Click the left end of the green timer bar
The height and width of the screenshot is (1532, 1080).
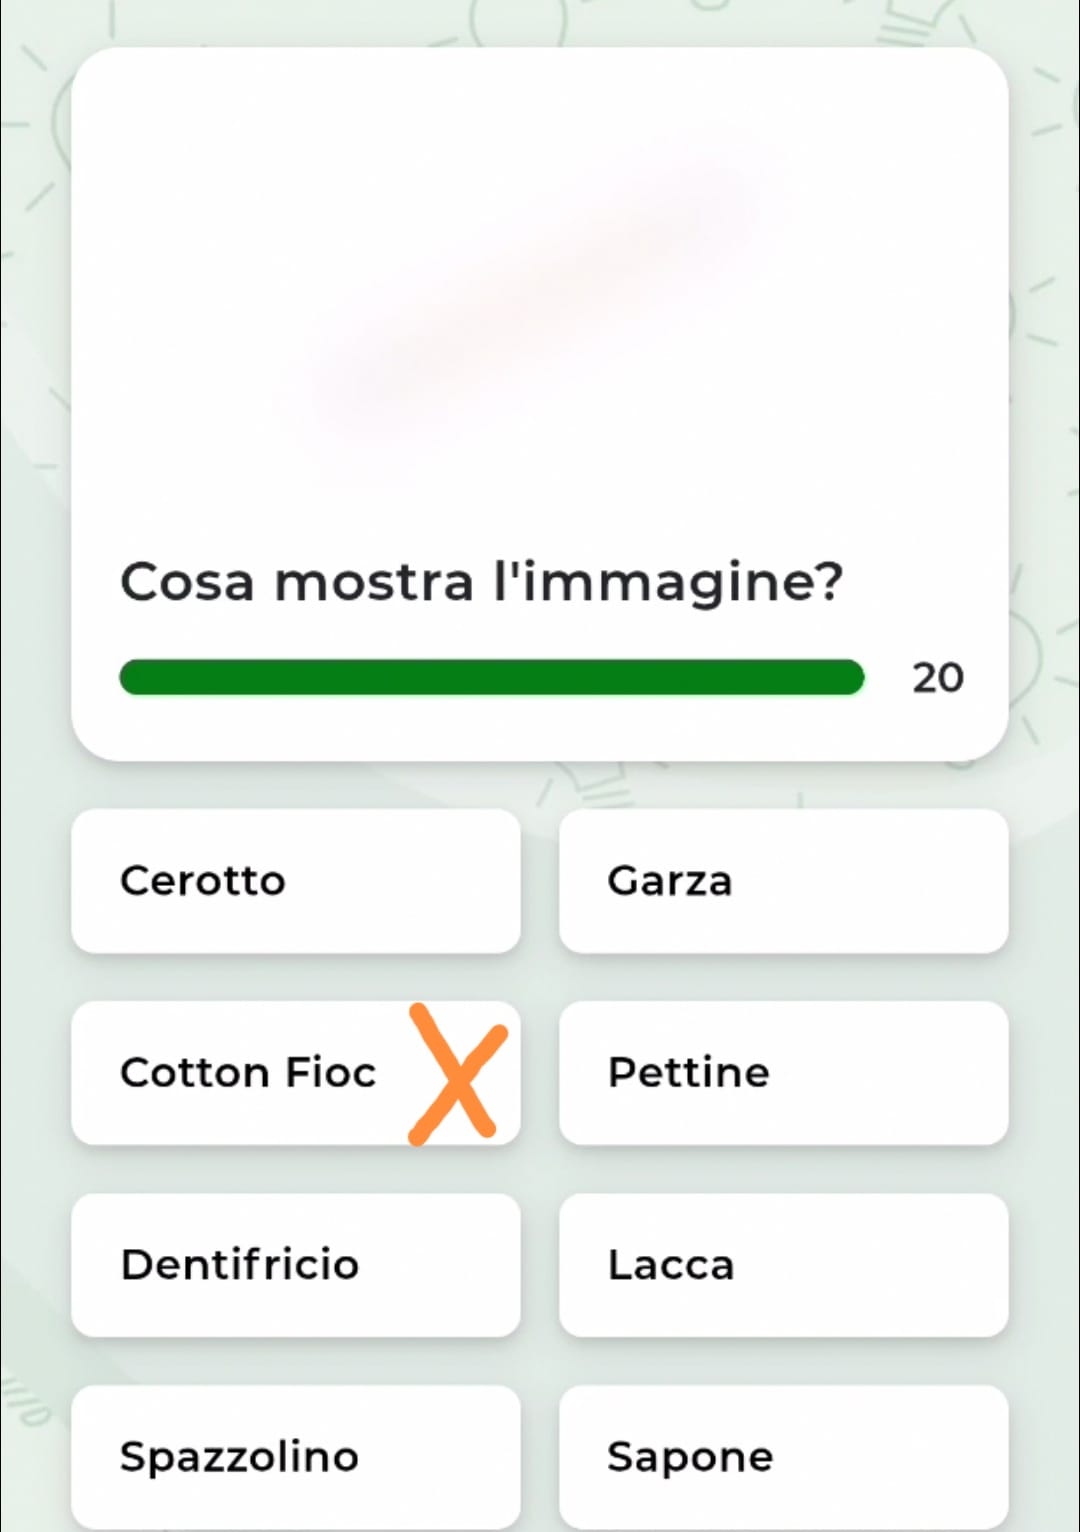[134, 677]
